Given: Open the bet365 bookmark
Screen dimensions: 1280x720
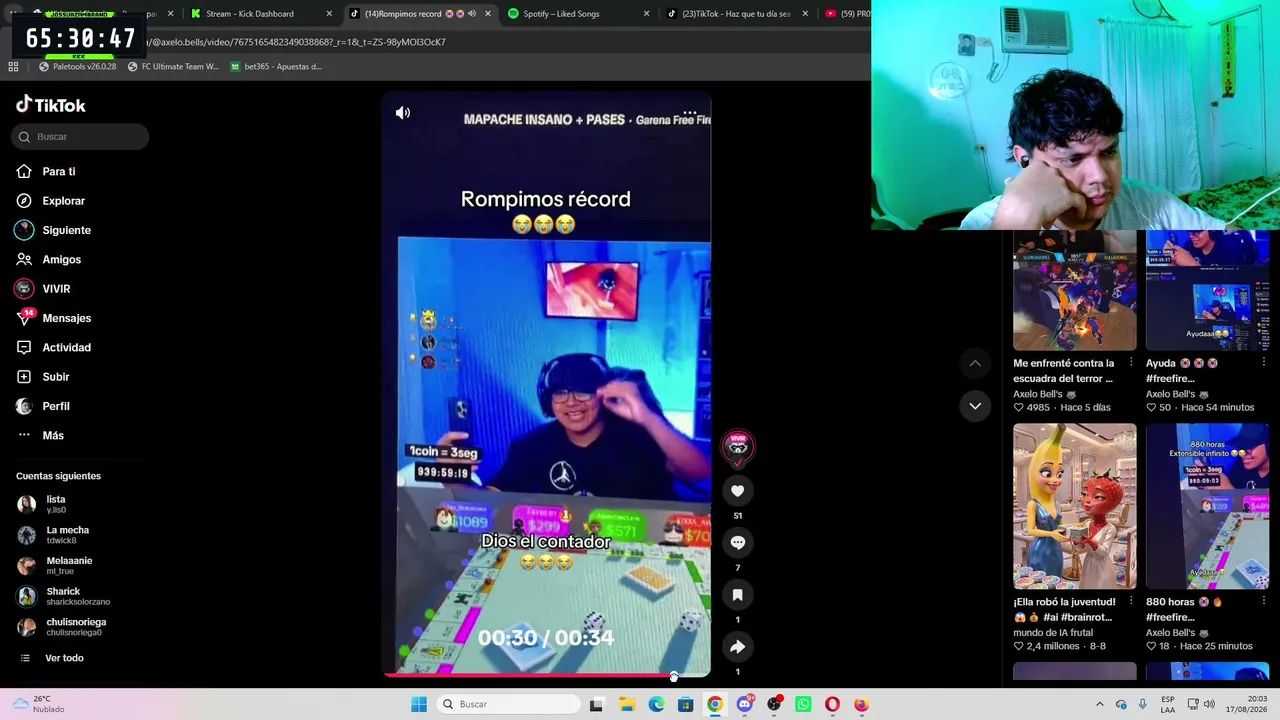Looking at the screenshot, I should point(276,67).
